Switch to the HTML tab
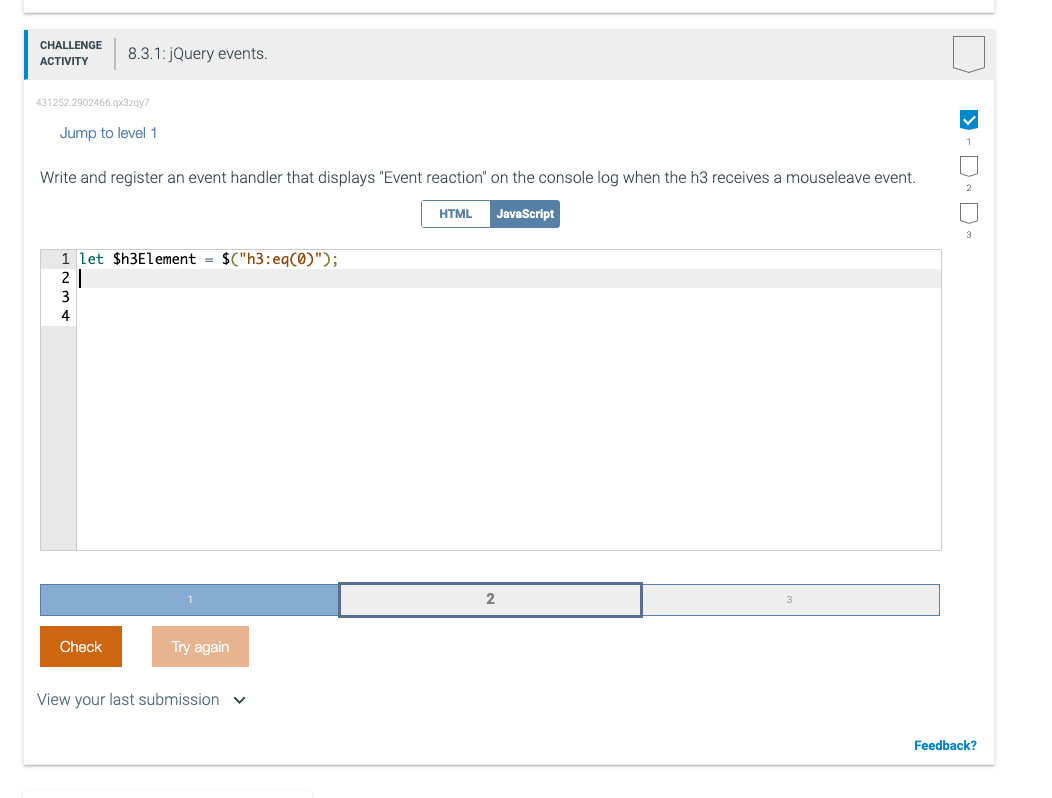 pos(456,213)
